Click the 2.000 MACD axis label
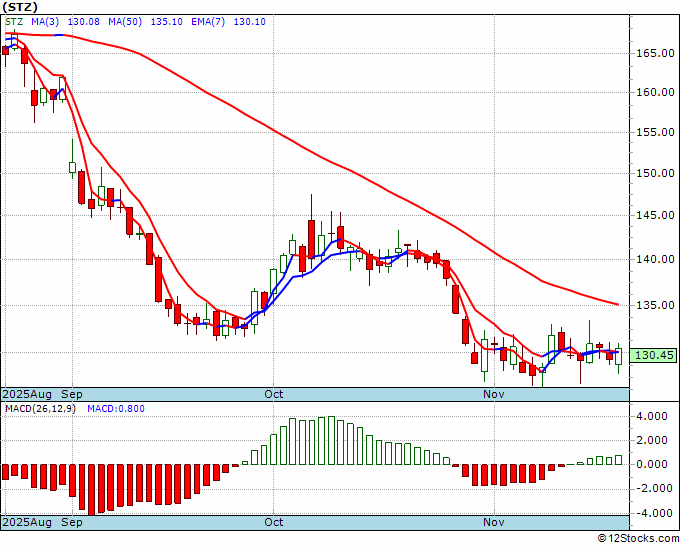The height and width of the screenshot is (546, 680). [652, 440]
